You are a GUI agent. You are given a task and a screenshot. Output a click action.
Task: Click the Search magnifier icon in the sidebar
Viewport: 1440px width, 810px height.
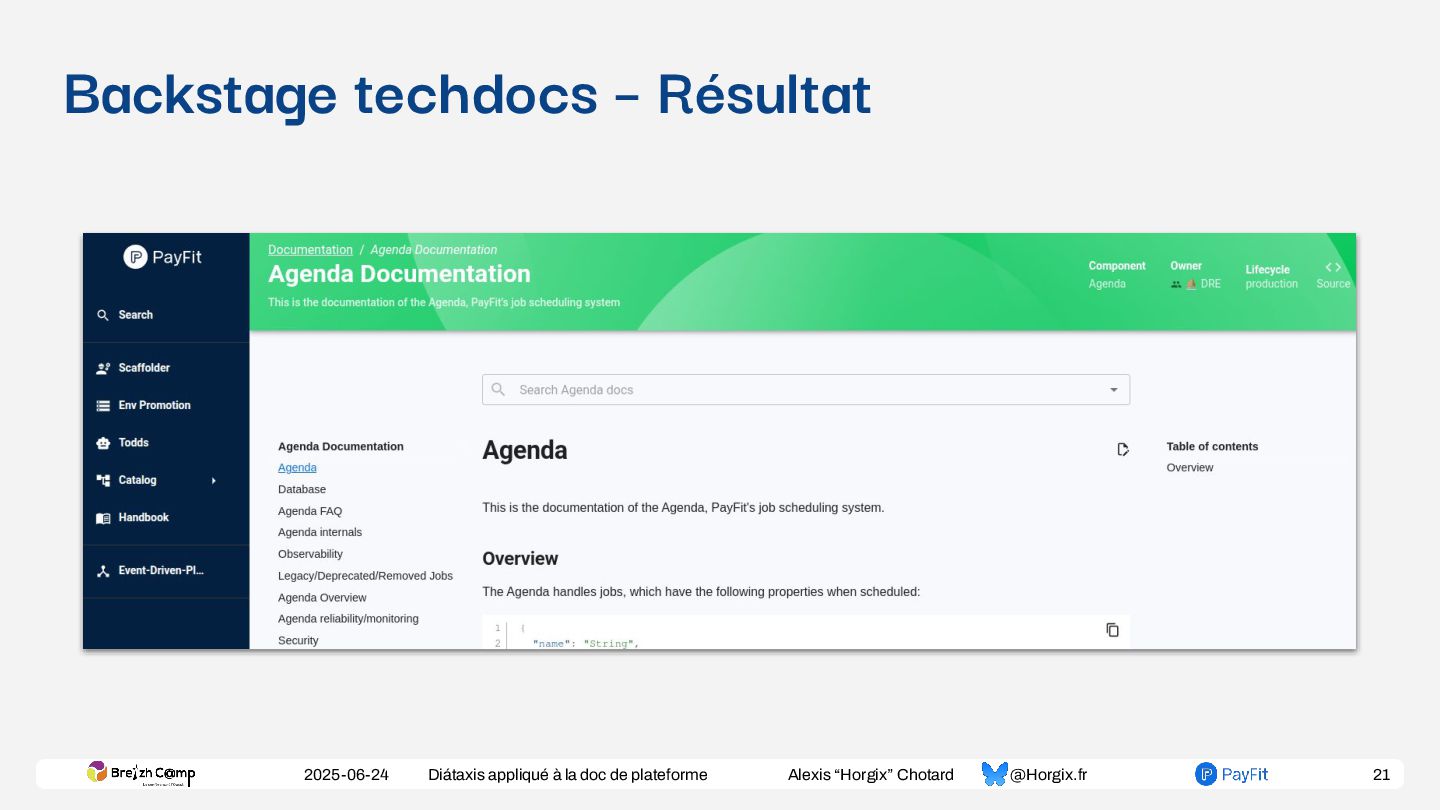point(102,315)
